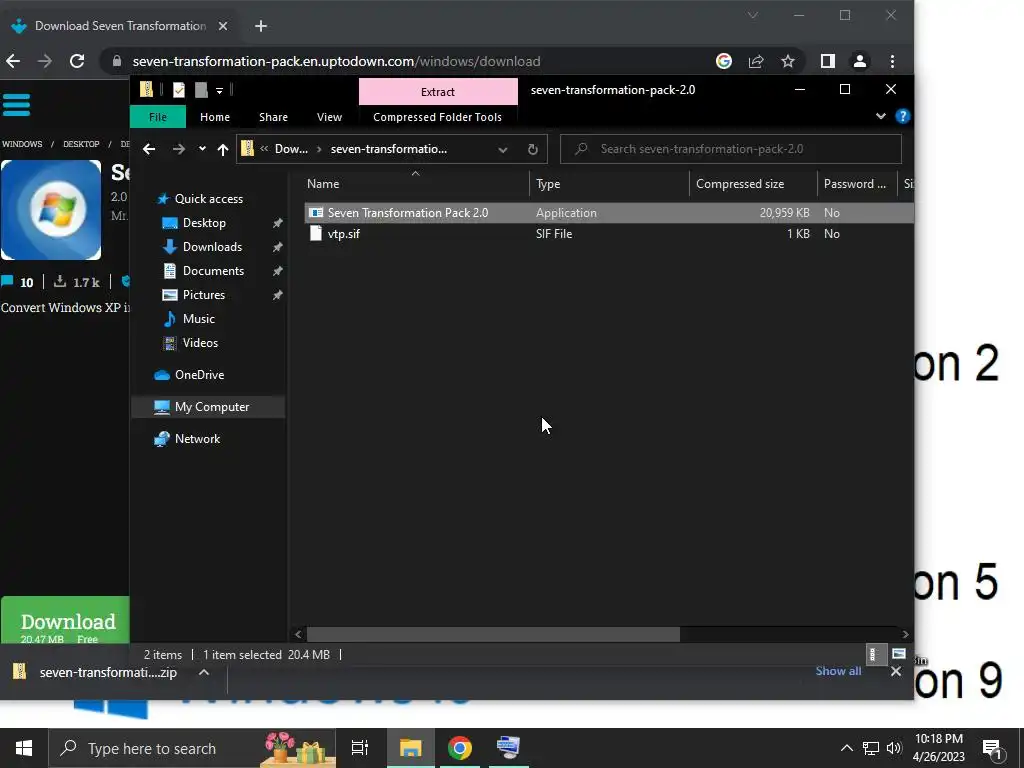Click the Share this page icon in Chrome
1024x768 pixels.
point(756,61)
